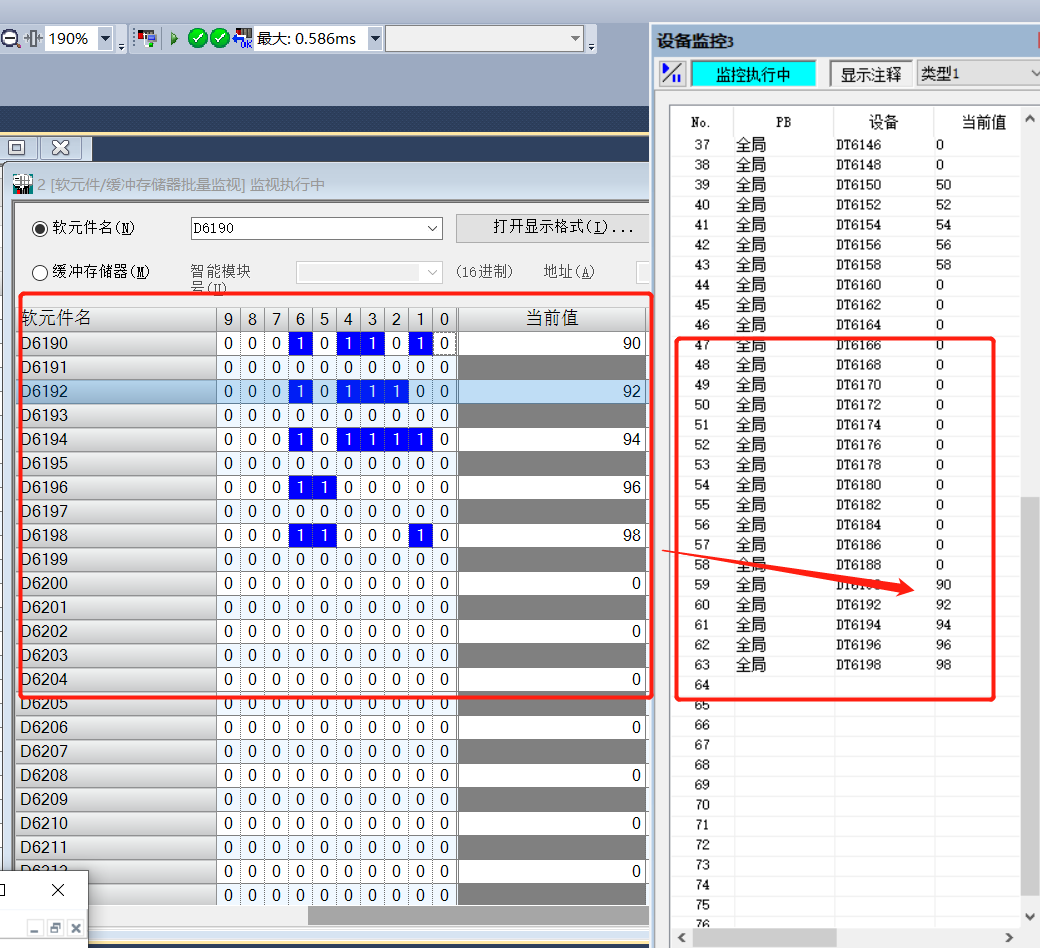The height and width of the screenshot is (948, 1040).
Task: Click the 显示注释 button
Action: point(870,74)
